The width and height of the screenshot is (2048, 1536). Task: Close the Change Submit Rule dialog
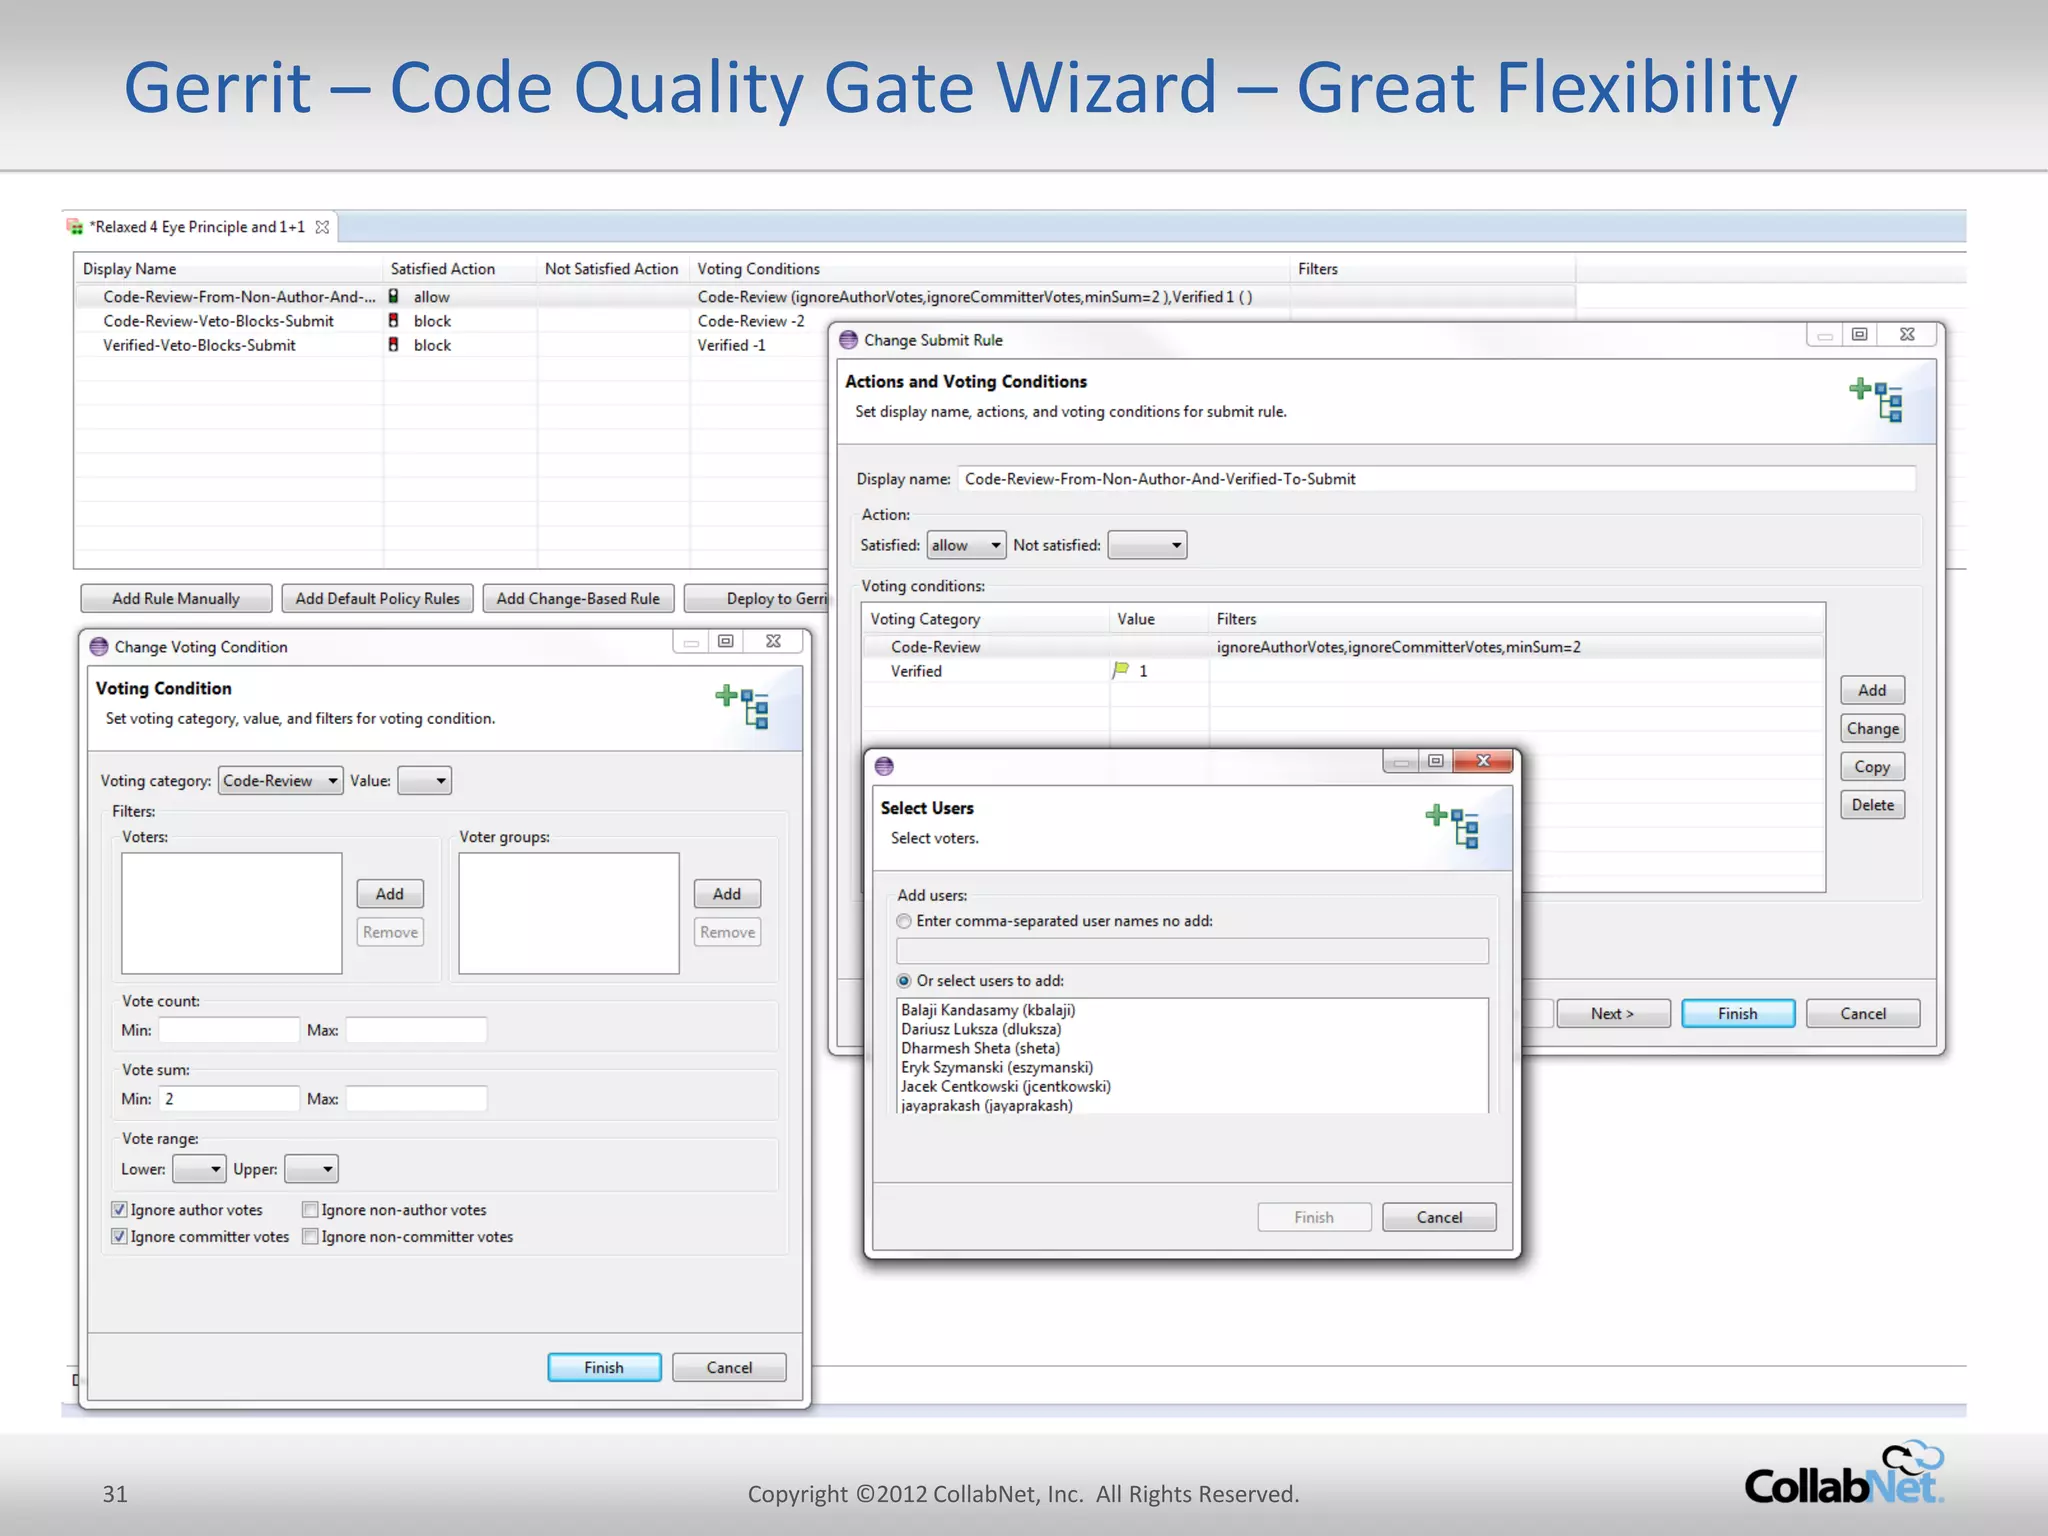[1907, 334]
